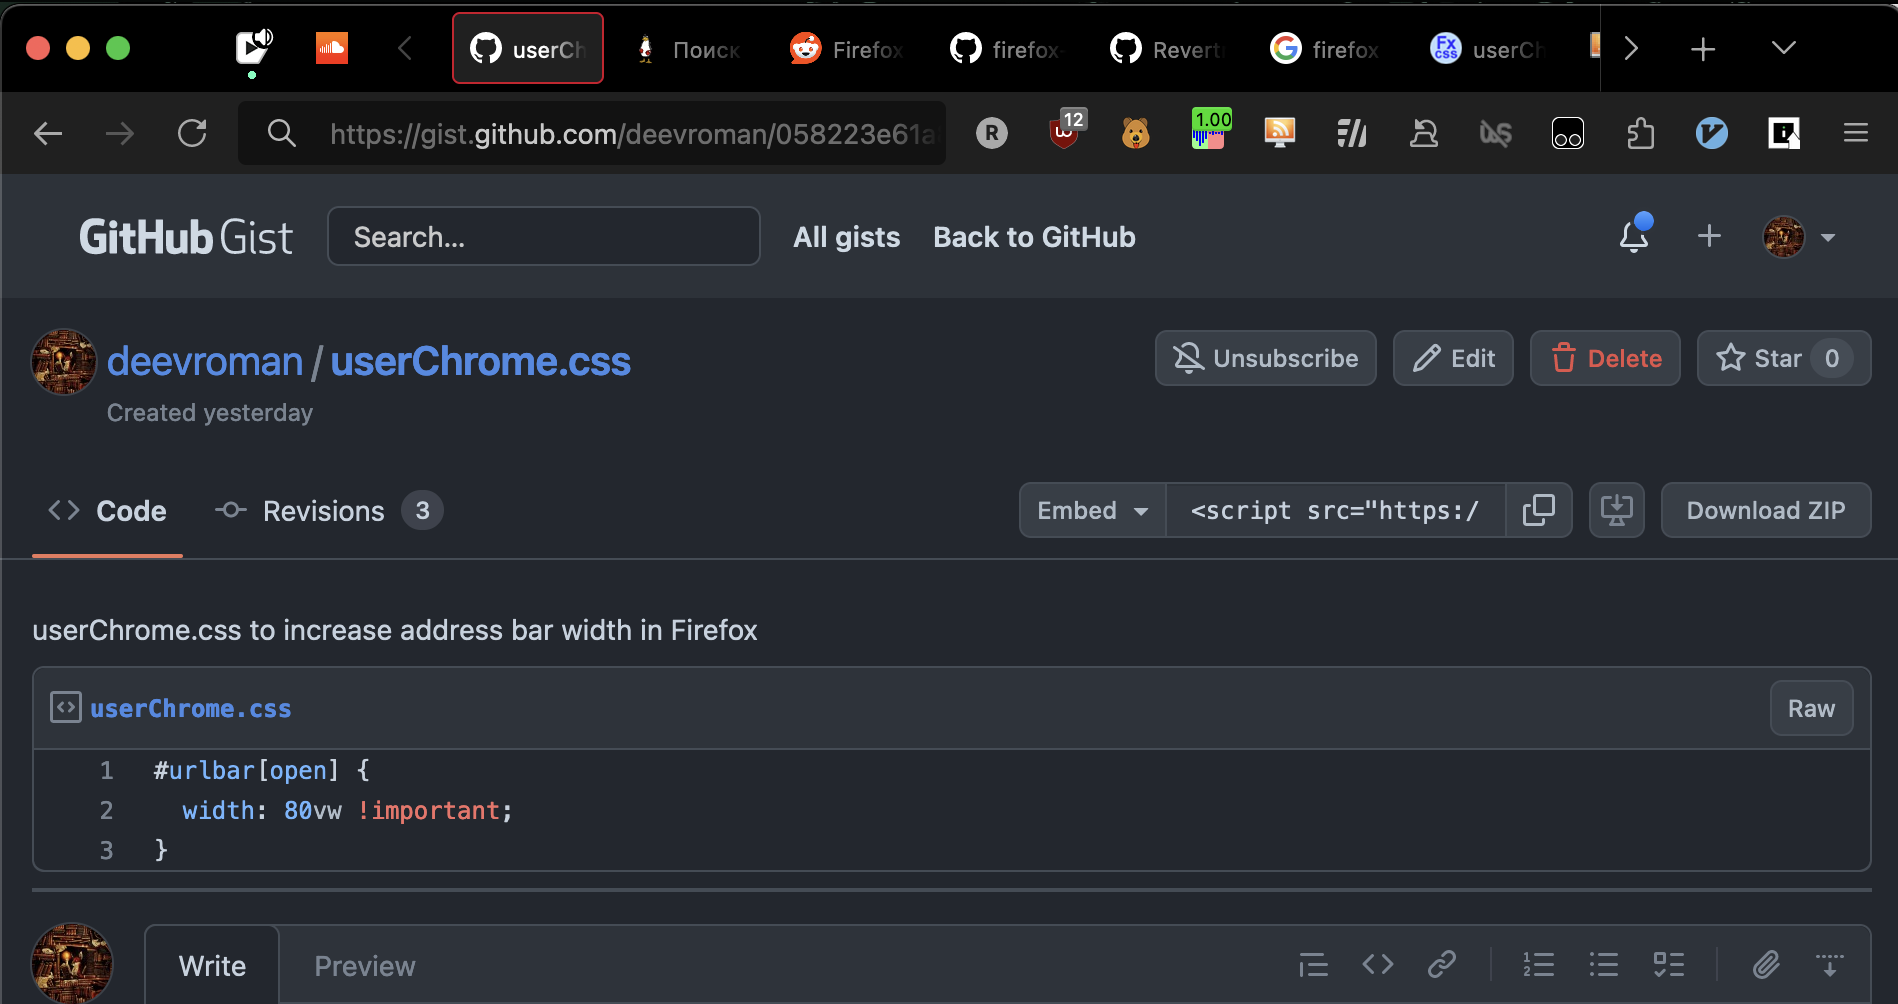Screen dimensions: 1898x1004
Task: Attach files with paperclip icon
Action: (x=1766, y=964)
